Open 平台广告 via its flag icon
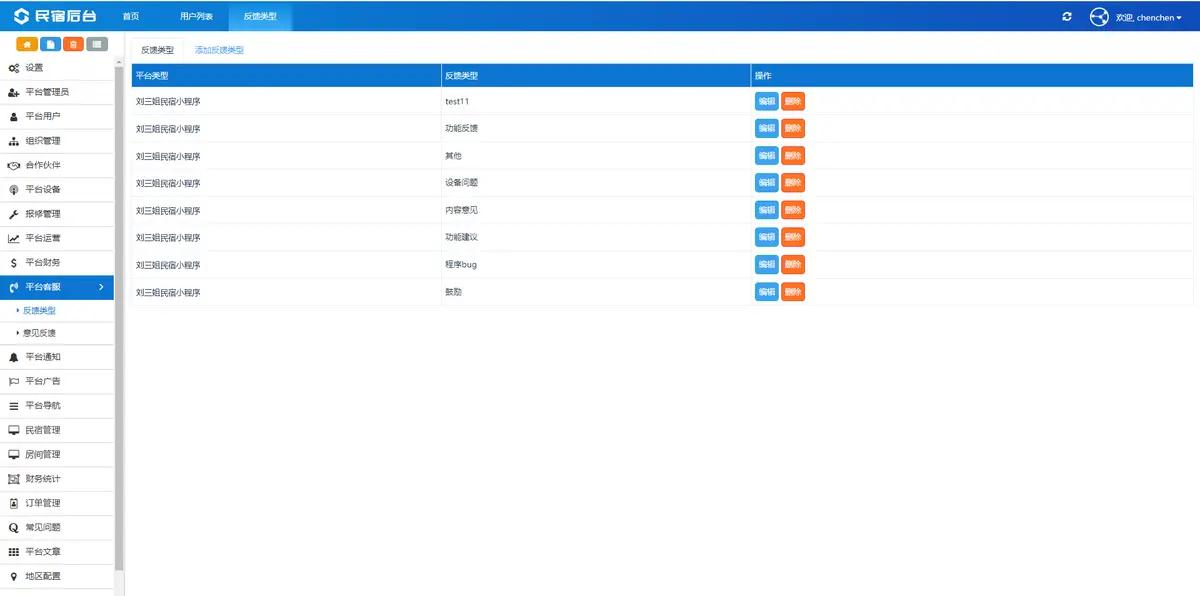Screen dimensions: 1200x596 [x=14, y=381]
